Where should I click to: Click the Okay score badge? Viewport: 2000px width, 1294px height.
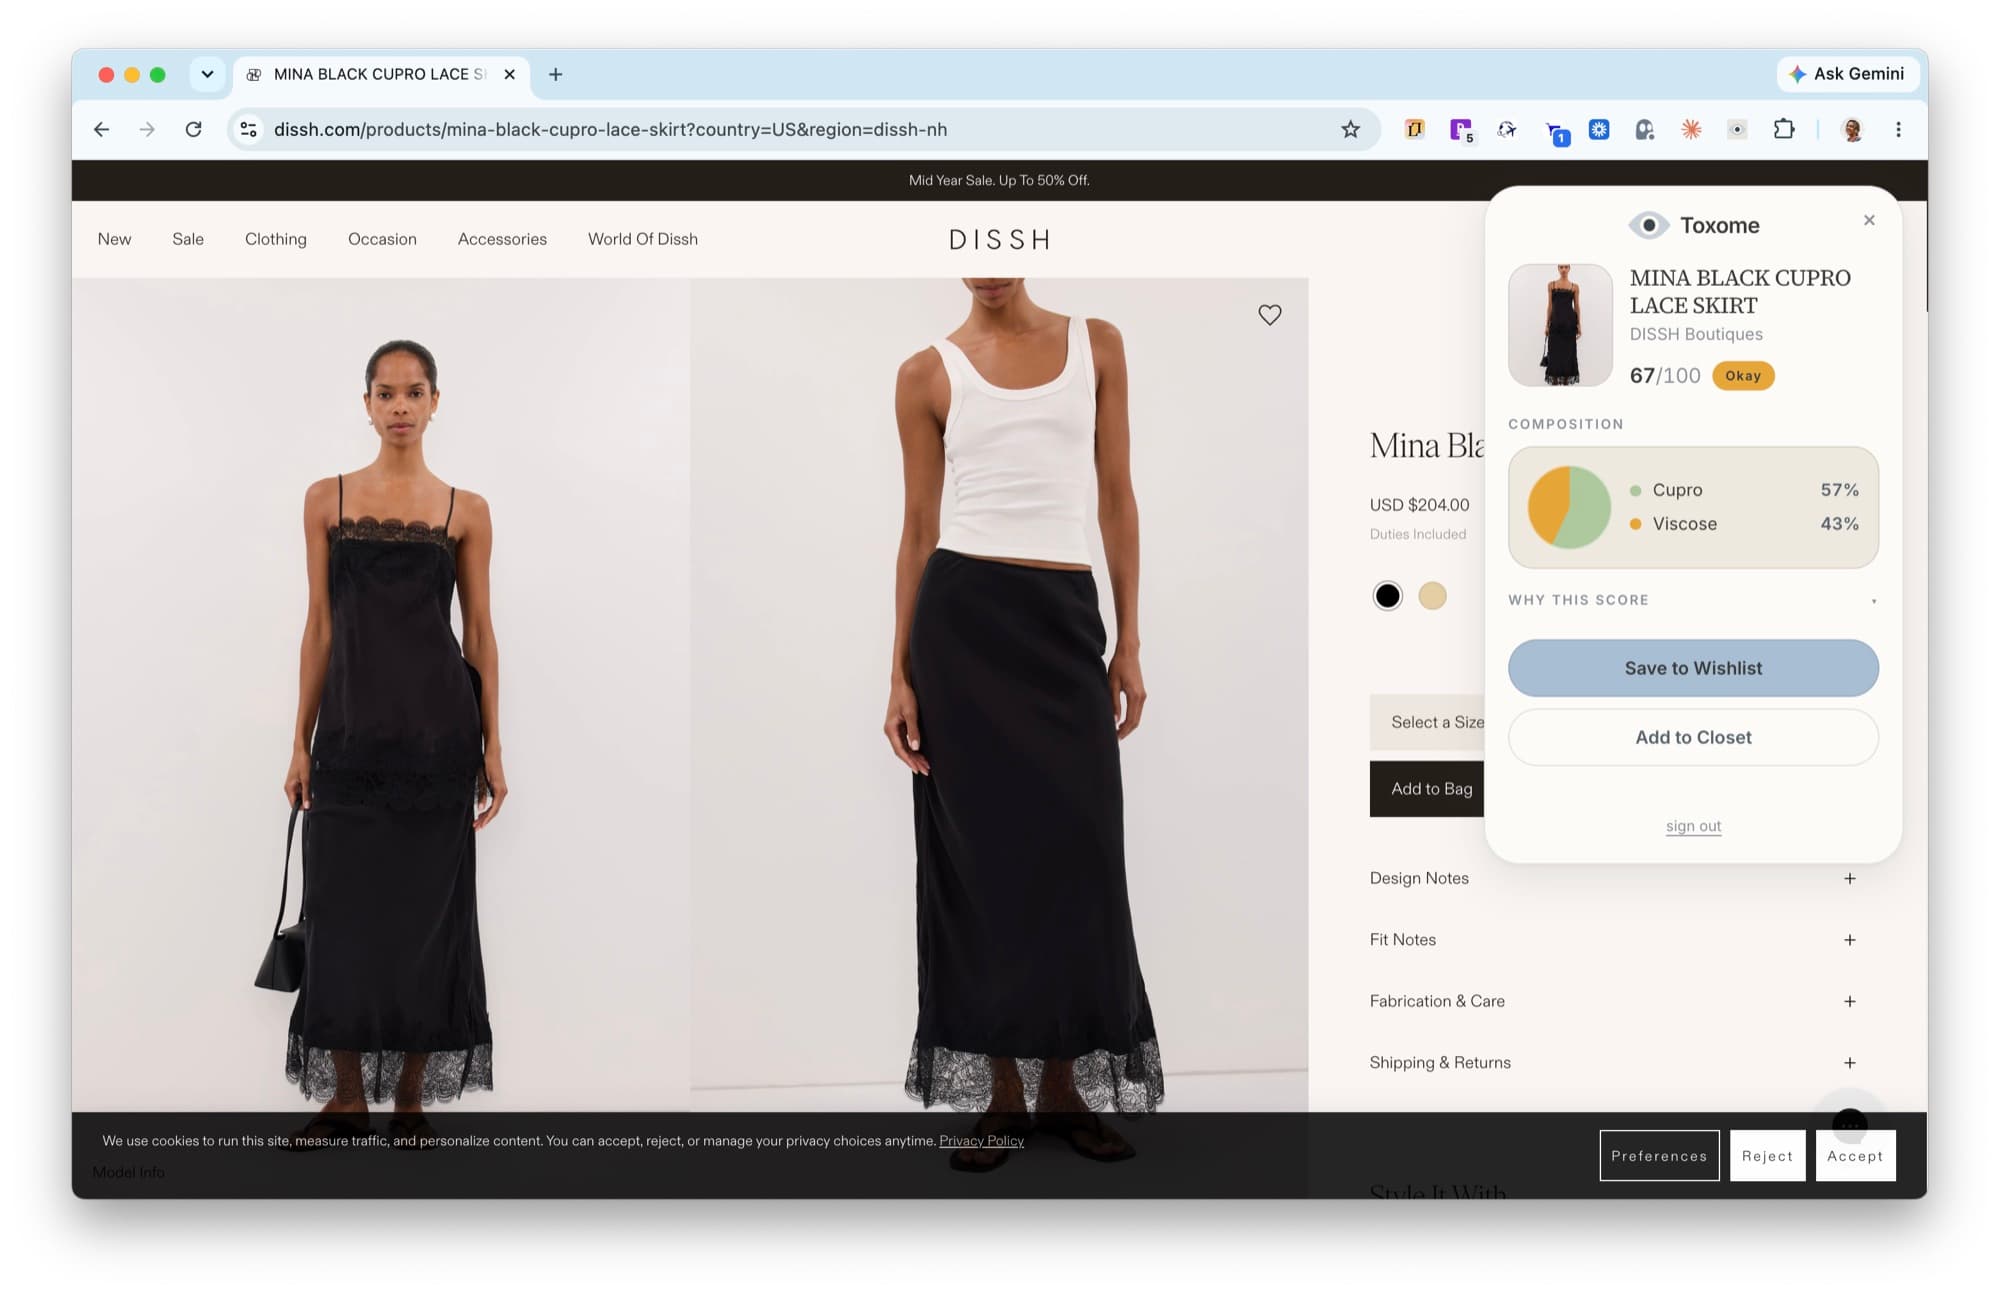click(1742, 376)
